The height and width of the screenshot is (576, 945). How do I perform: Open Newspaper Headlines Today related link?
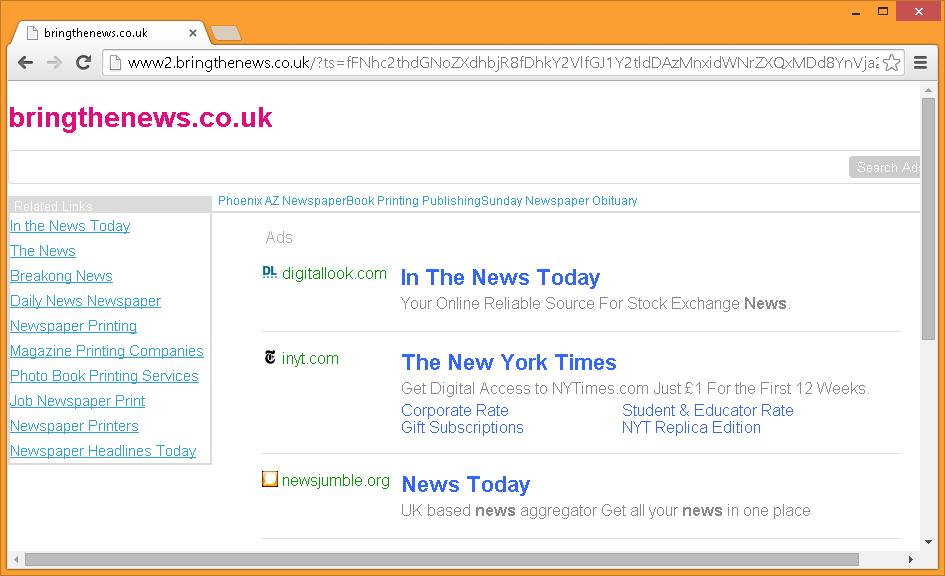(103, 451)
